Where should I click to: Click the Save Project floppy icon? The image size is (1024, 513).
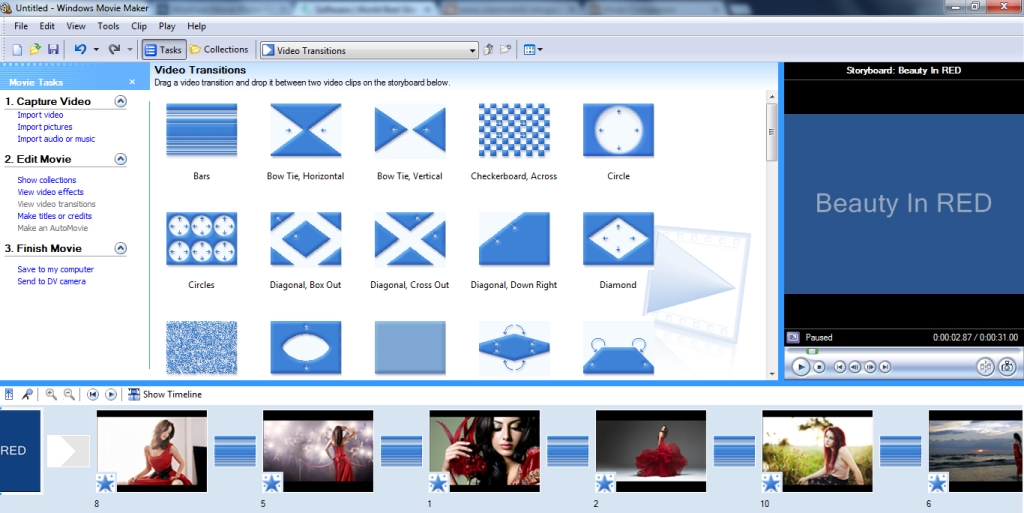click(54, 50)
